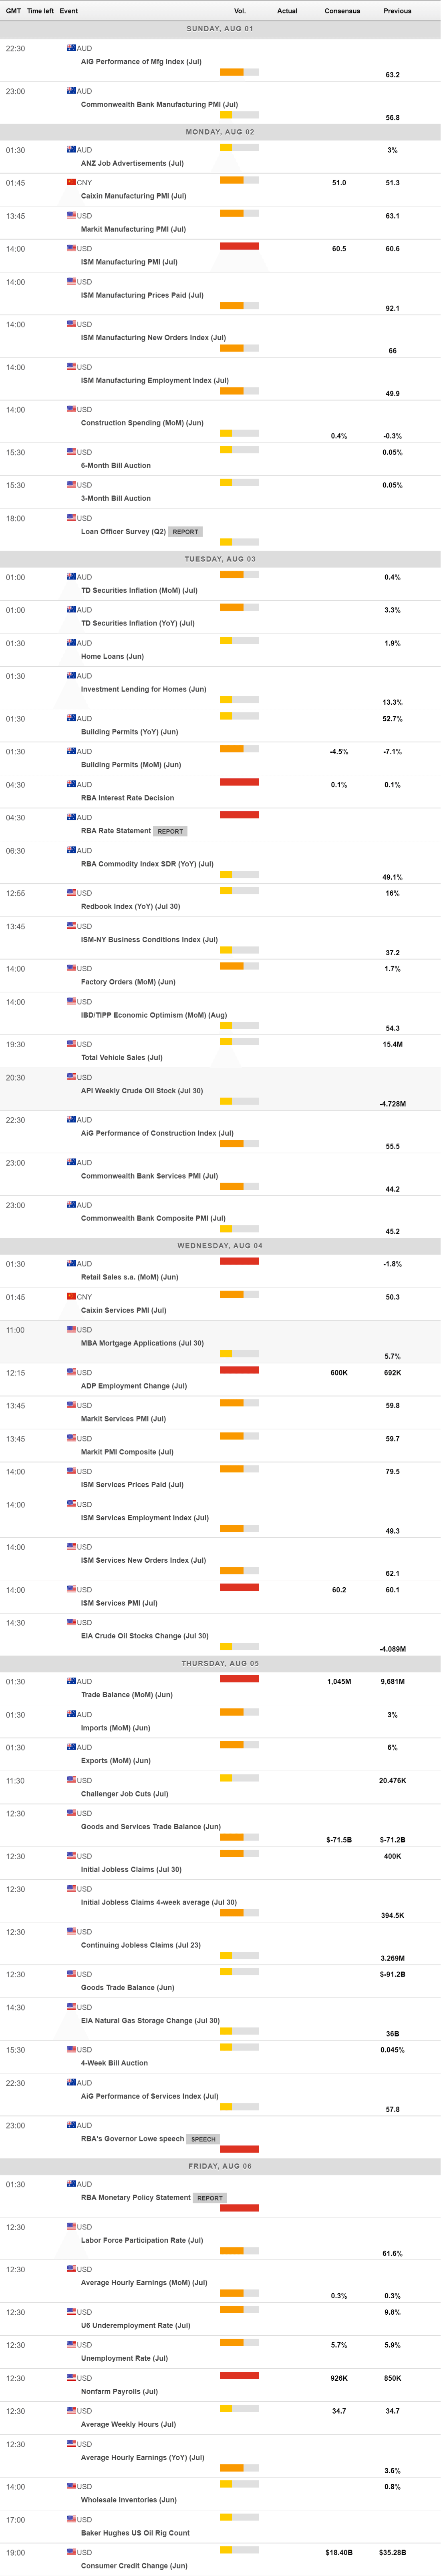The height and width of the screenshot is (2576, 441).
Task: Click the Australian flag on RBA Governor Lowe speech row
Action: 71,2125
